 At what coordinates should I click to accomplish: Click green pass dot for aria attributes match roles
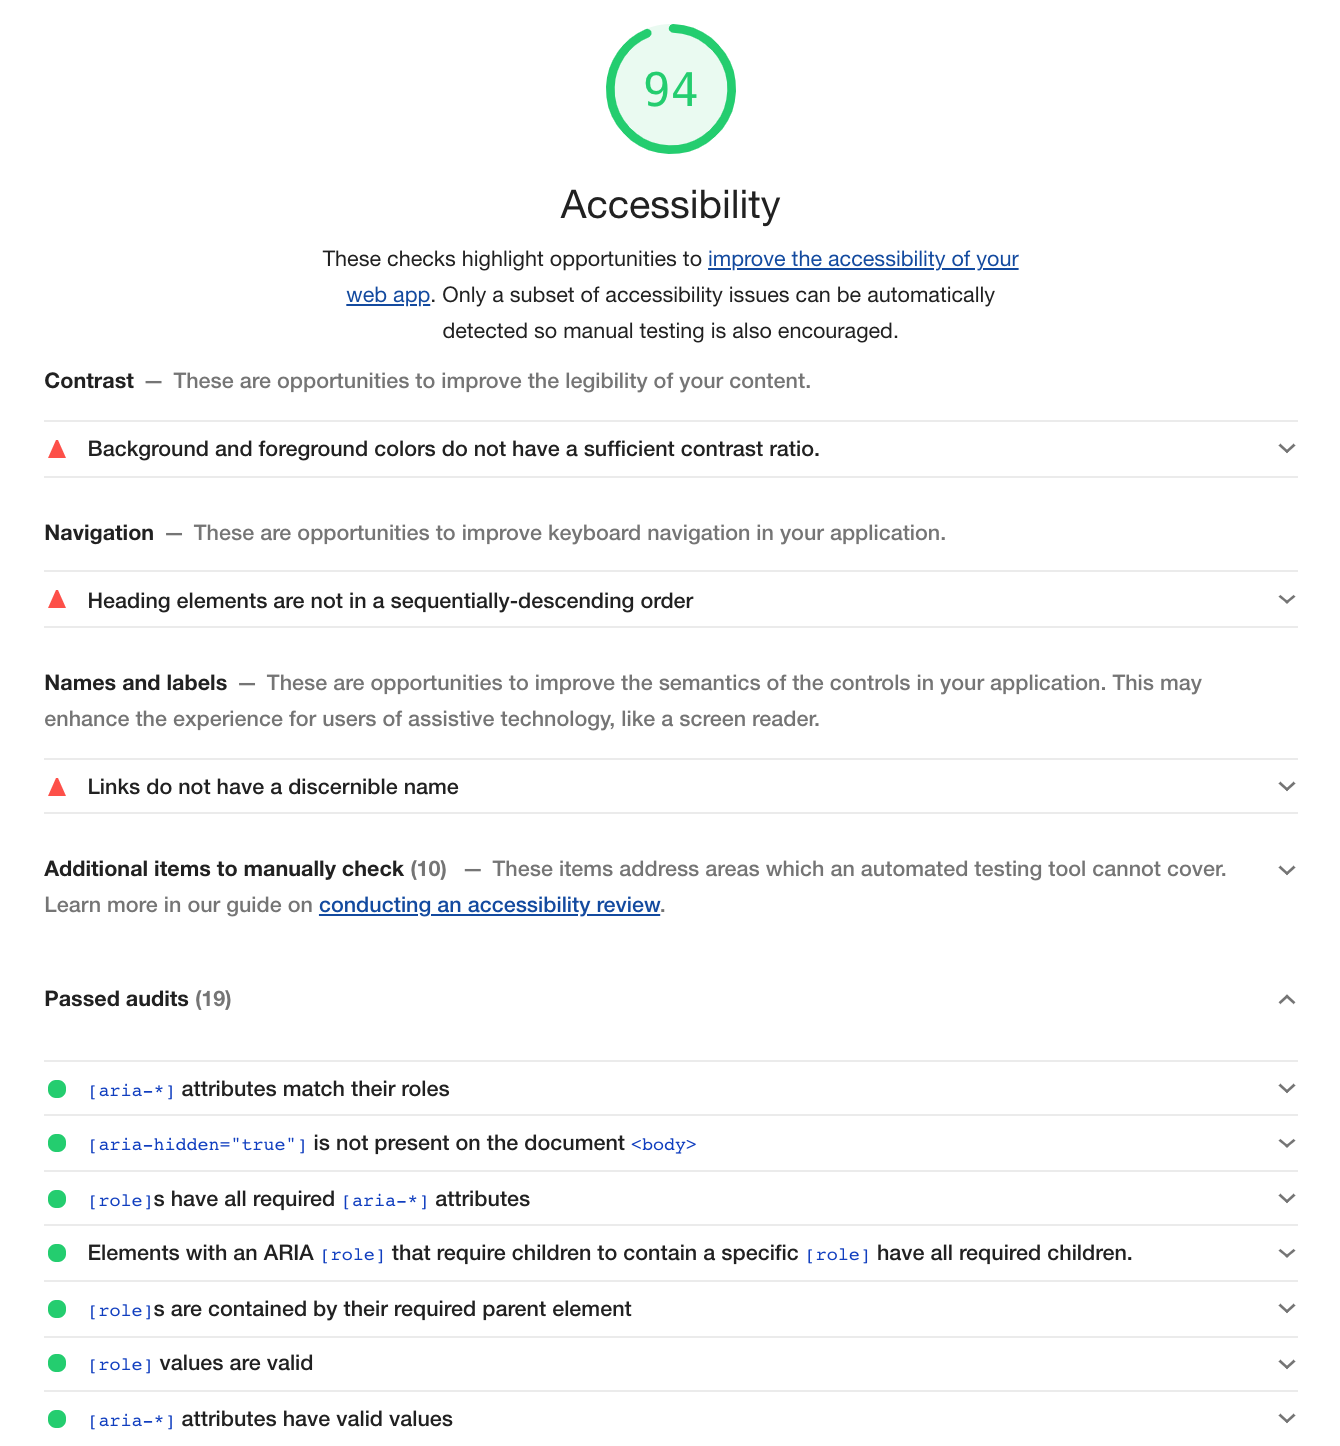pos(57,1089)
